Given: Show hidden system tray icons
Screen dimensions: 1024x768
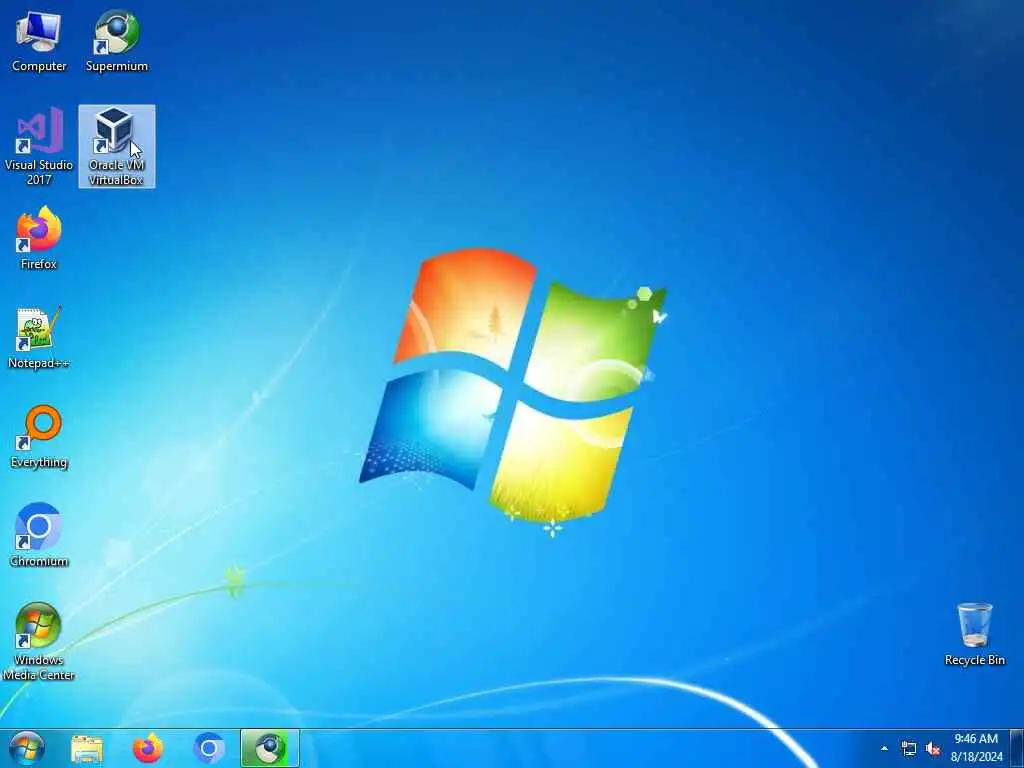Looking at the screenshot, I should 884,749.
